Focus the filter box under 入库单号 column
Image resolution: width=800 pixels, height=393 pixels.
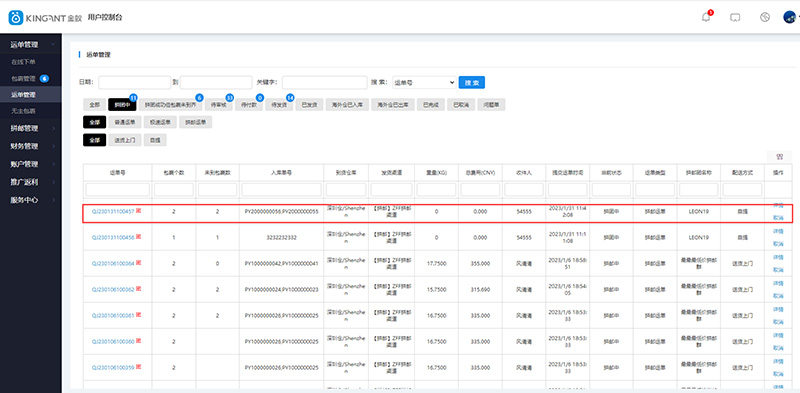(281, 189)
